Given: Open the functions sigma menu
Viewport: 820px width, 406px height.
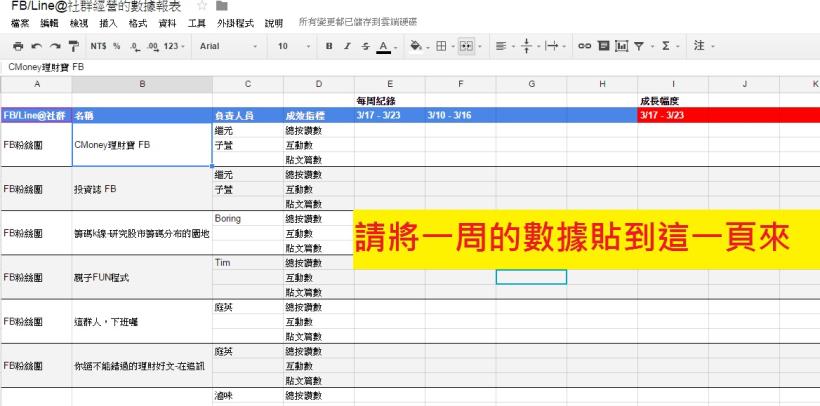Looking at the screenshot, I should coord(665,46).
